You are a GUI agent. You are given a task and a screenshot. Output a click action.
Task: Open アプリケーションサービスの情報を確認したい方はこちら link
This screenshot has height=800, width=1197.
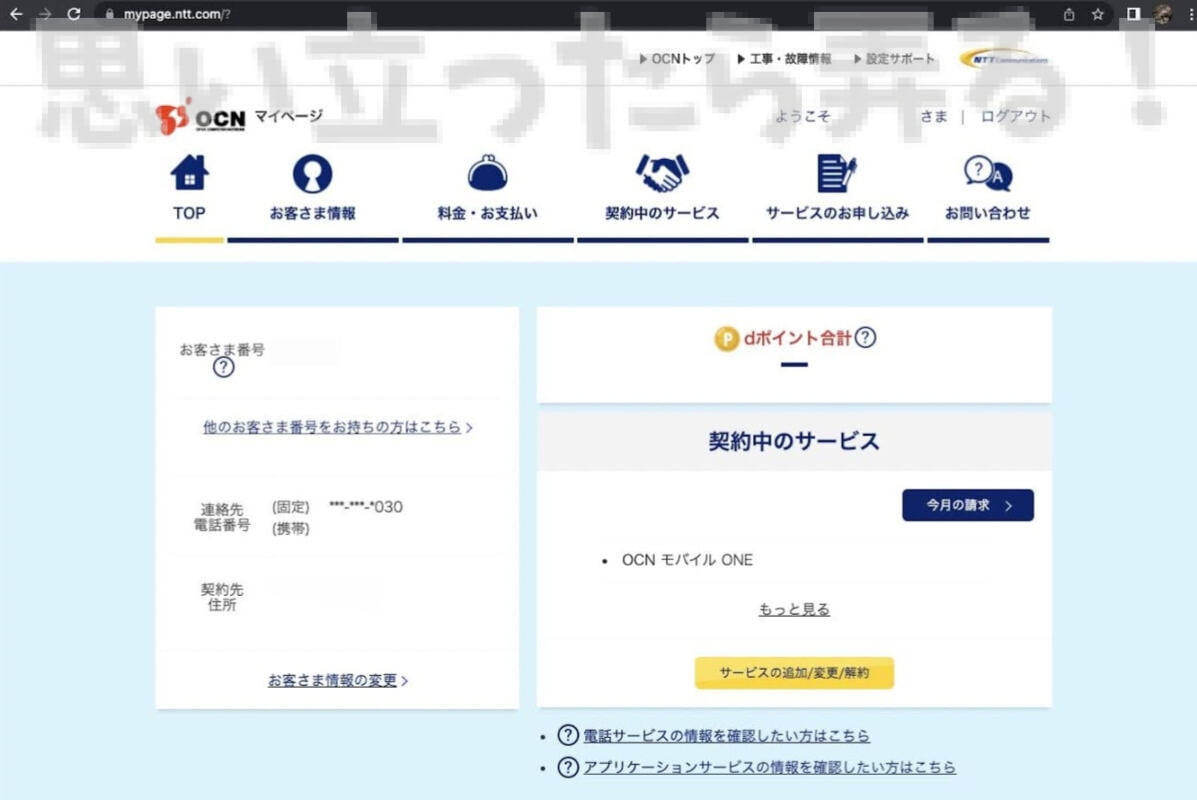(770, 767)
